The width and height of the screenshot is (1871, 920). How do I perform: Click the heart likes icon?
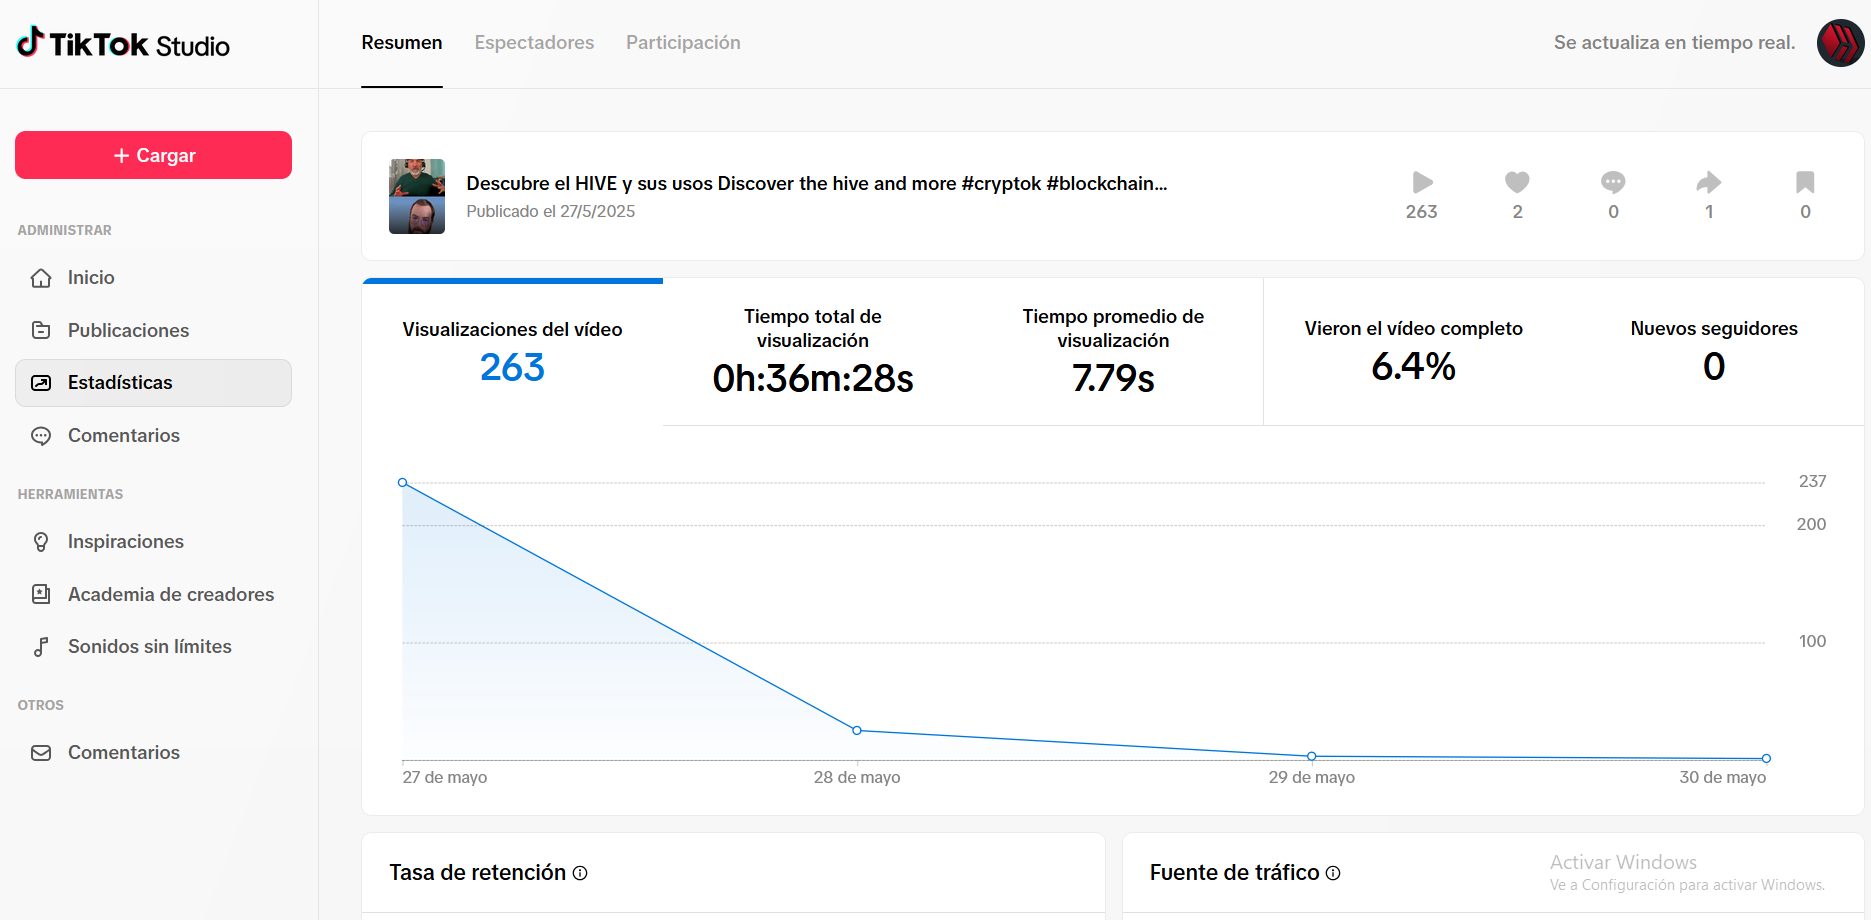click(x=1517, y=182)
